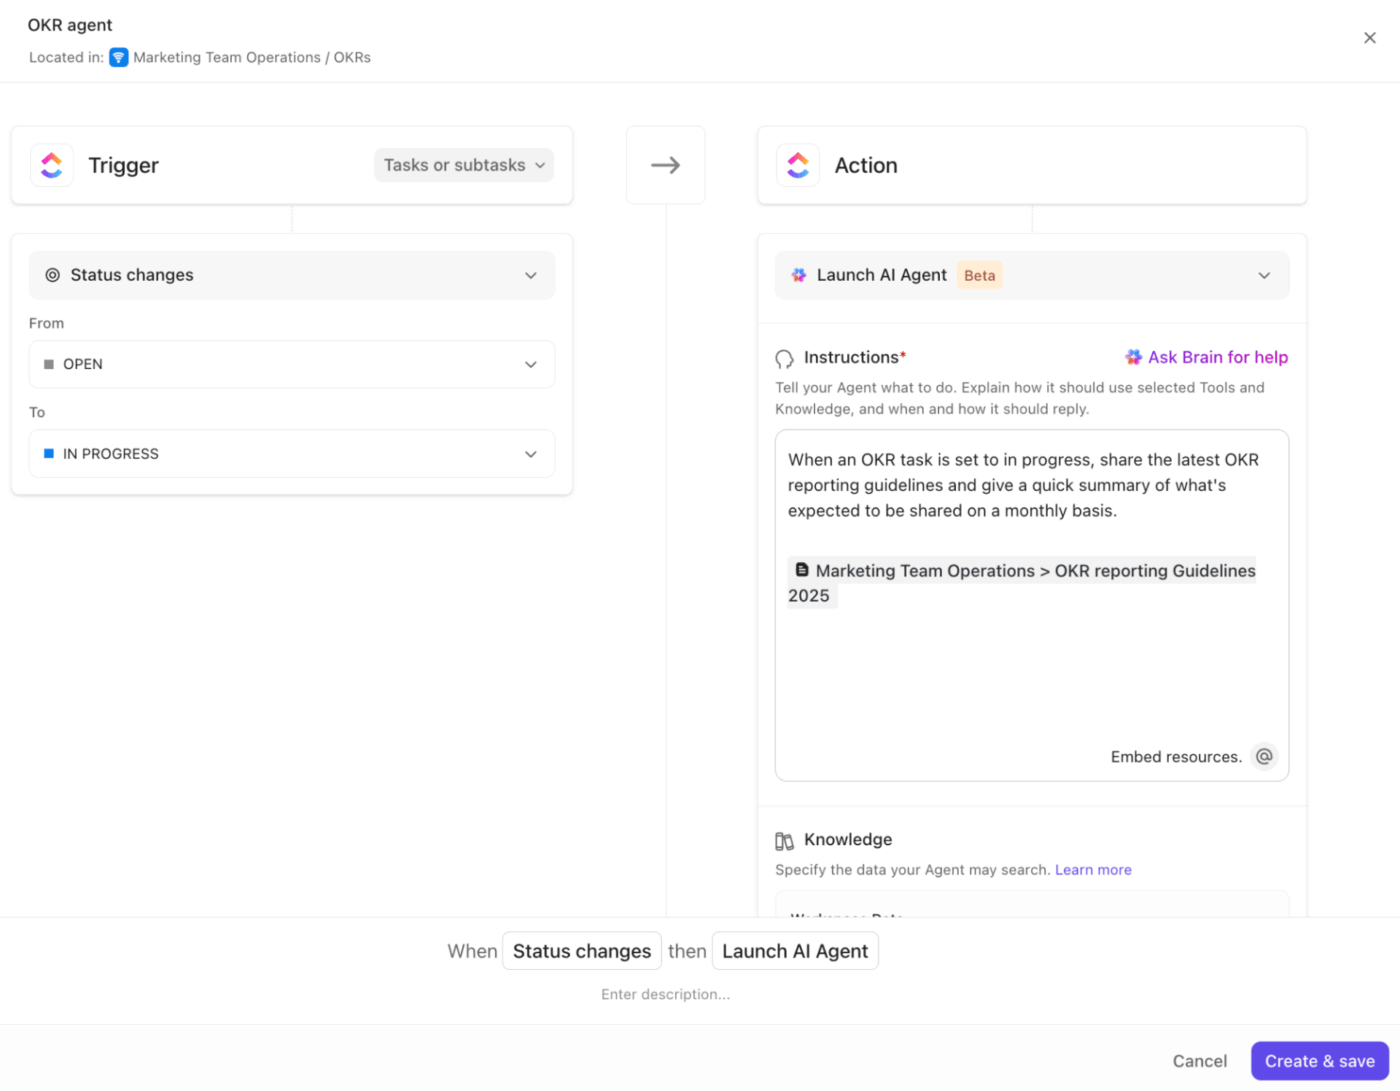This screenshot has height=1091, width=1400.
Task: Click the speech bubble icon beside Instructions
Action: point(785,357)
